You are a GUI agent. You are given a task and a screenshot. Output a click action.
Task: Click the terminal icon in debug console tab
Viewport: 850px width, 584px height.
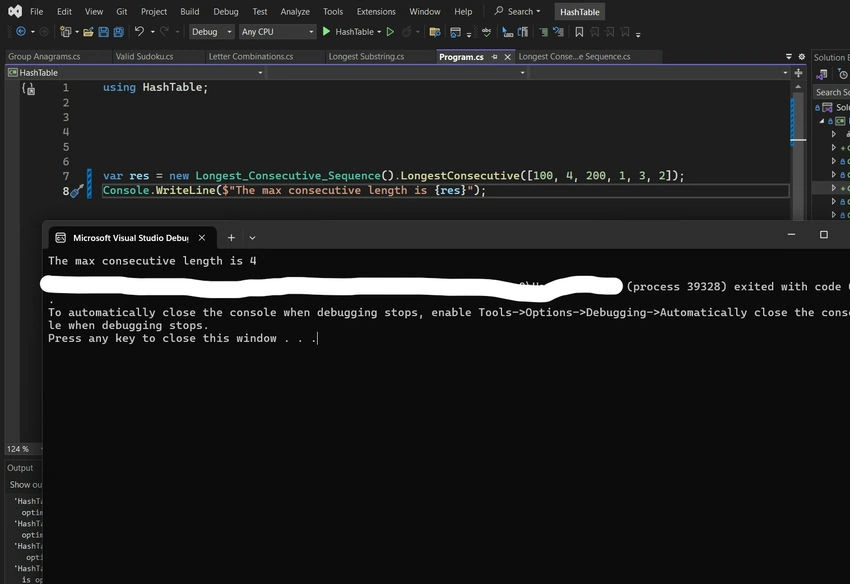(61, 238)
